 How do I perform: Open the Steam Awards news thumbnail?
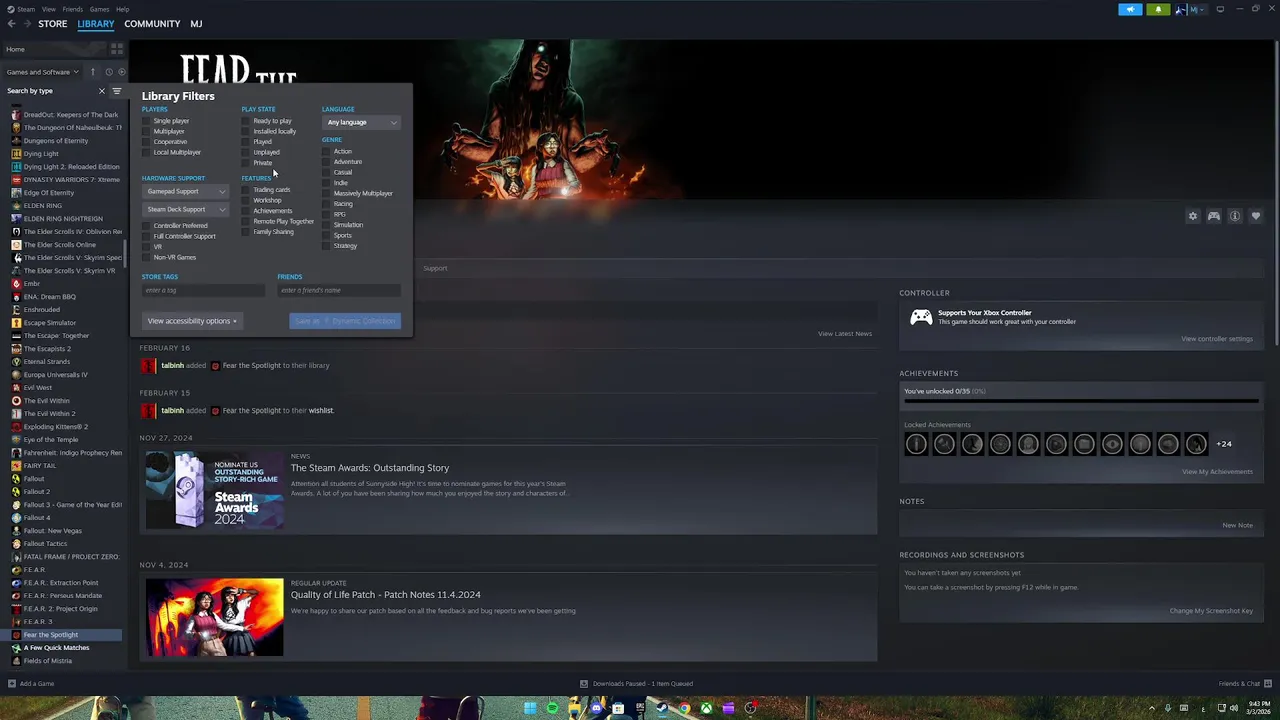(x=214, y=490)
